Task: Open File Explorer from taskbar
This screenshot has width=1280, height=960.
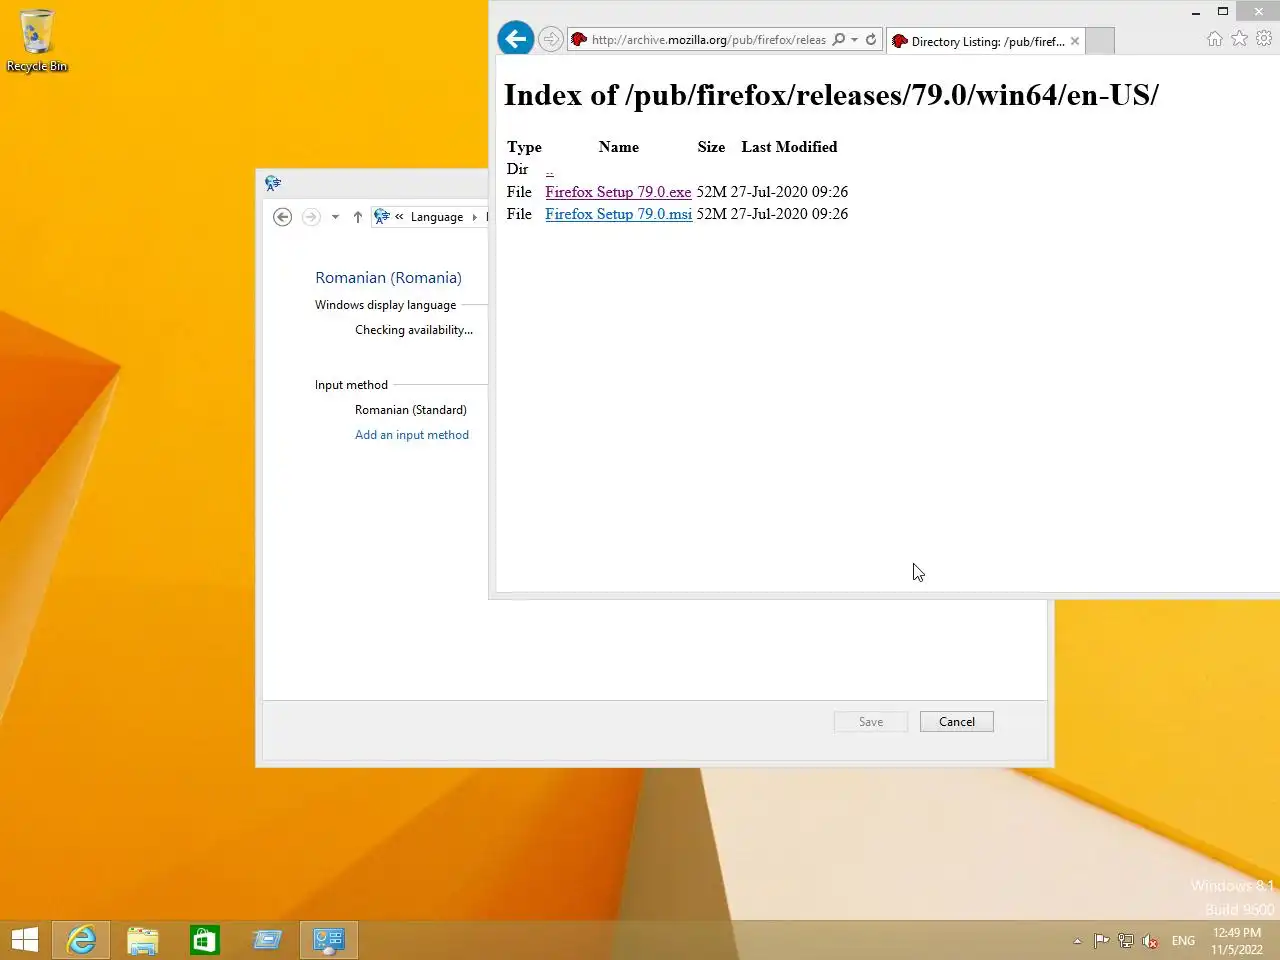Action: (x=143, y=940)
